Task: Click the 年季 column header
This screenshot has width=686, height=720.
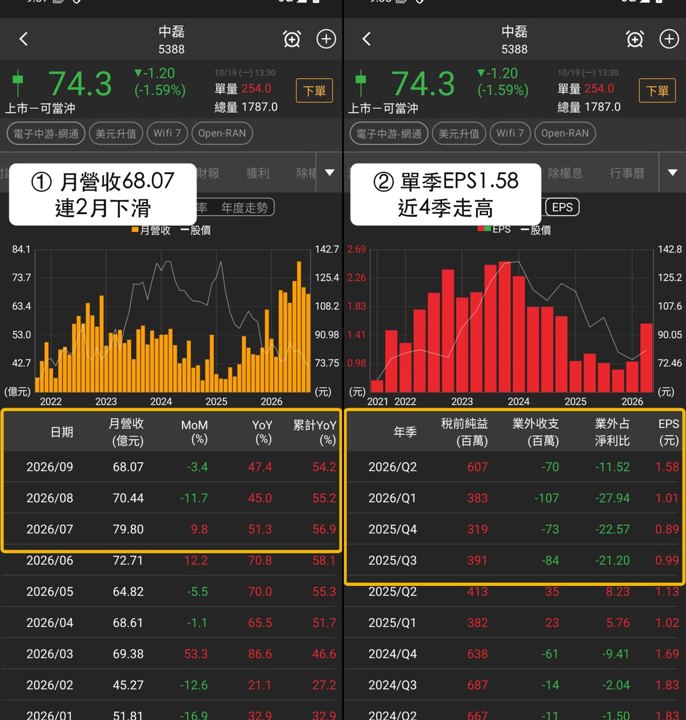Action: [x=405, y=432]
